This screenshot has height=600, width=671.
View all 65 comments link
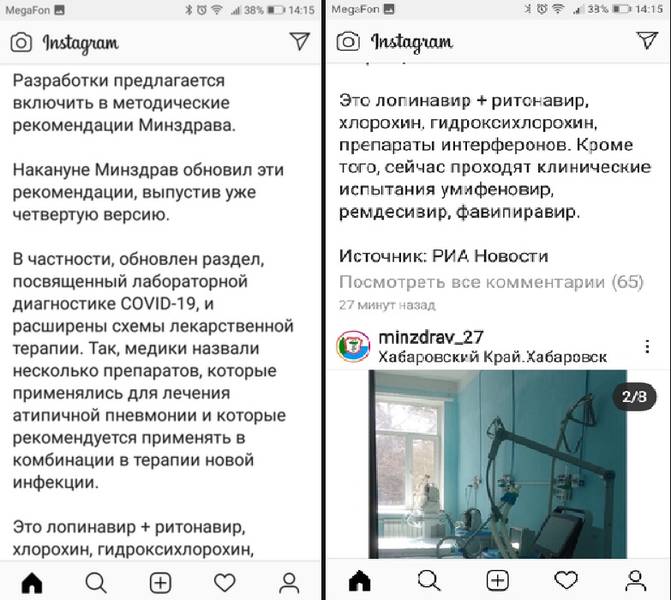(x=491, y=282)
